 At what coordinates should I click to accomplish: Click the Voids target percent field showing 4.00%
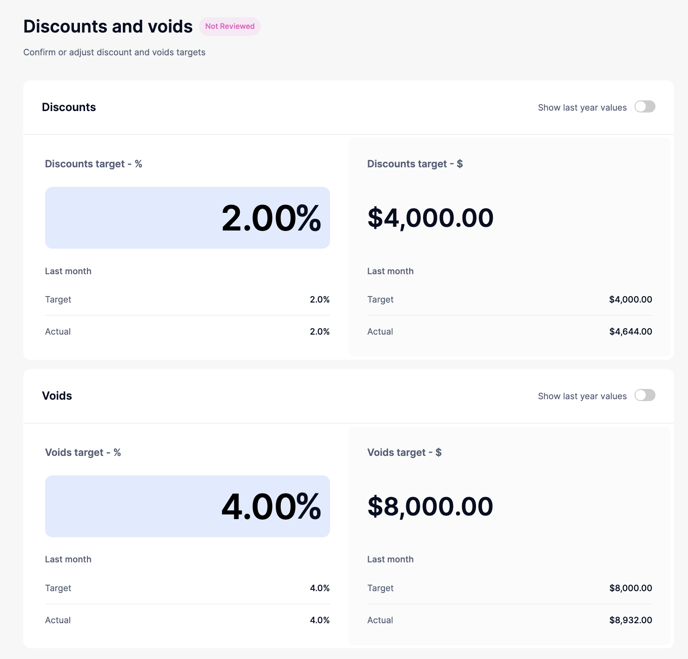(x=187, y=506)
